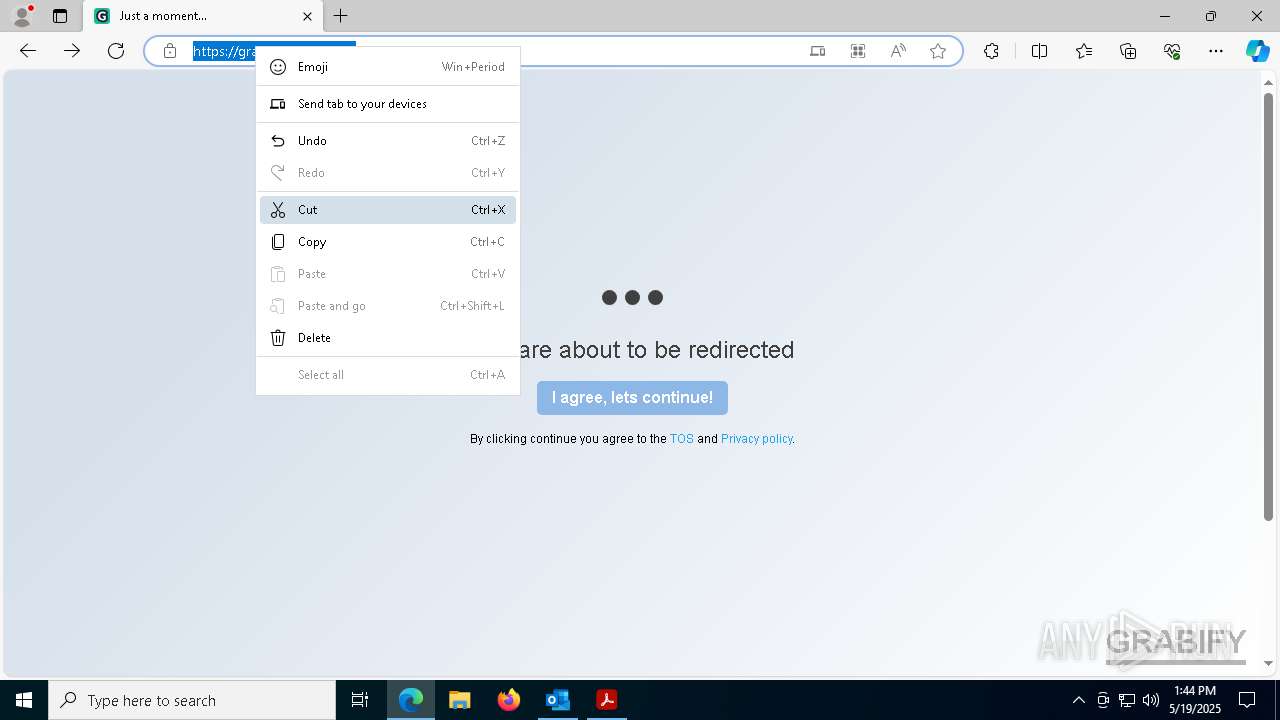Choose Select all in the context menu
Viewport: 1280px width, 720px height.
coord(388,375)
